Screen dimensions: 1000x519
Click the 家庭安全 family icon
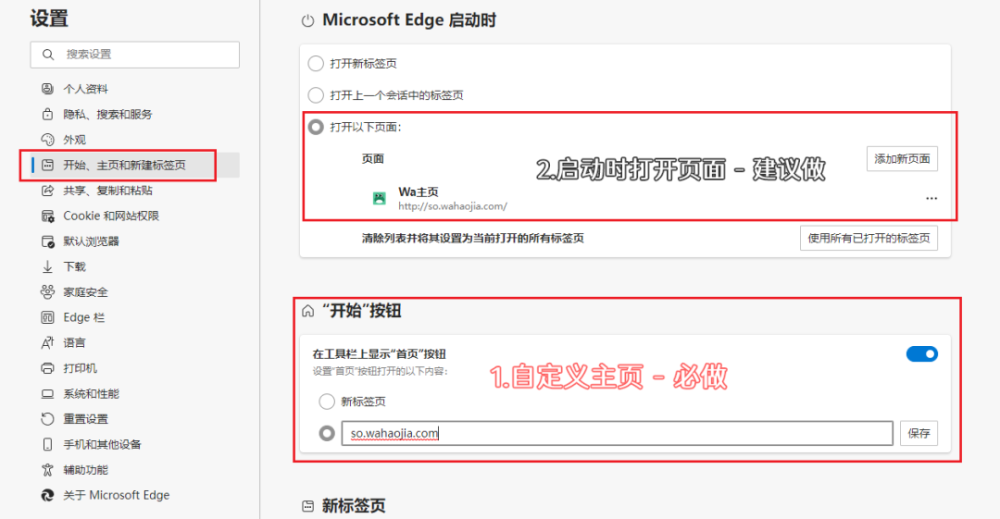[47, 292]
